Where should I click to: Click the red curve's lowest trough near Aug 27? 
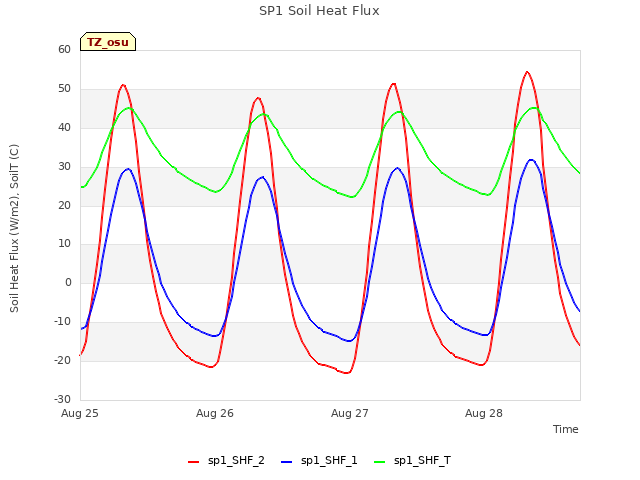347,373
